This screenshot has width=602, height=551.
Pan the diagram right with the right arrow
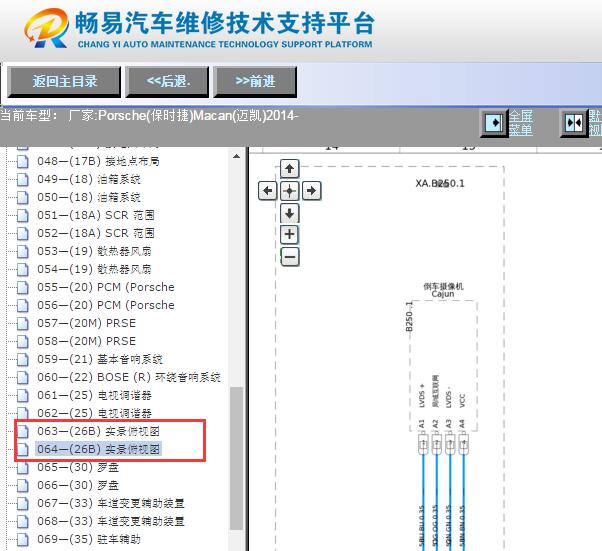click(x=312, y=190)
